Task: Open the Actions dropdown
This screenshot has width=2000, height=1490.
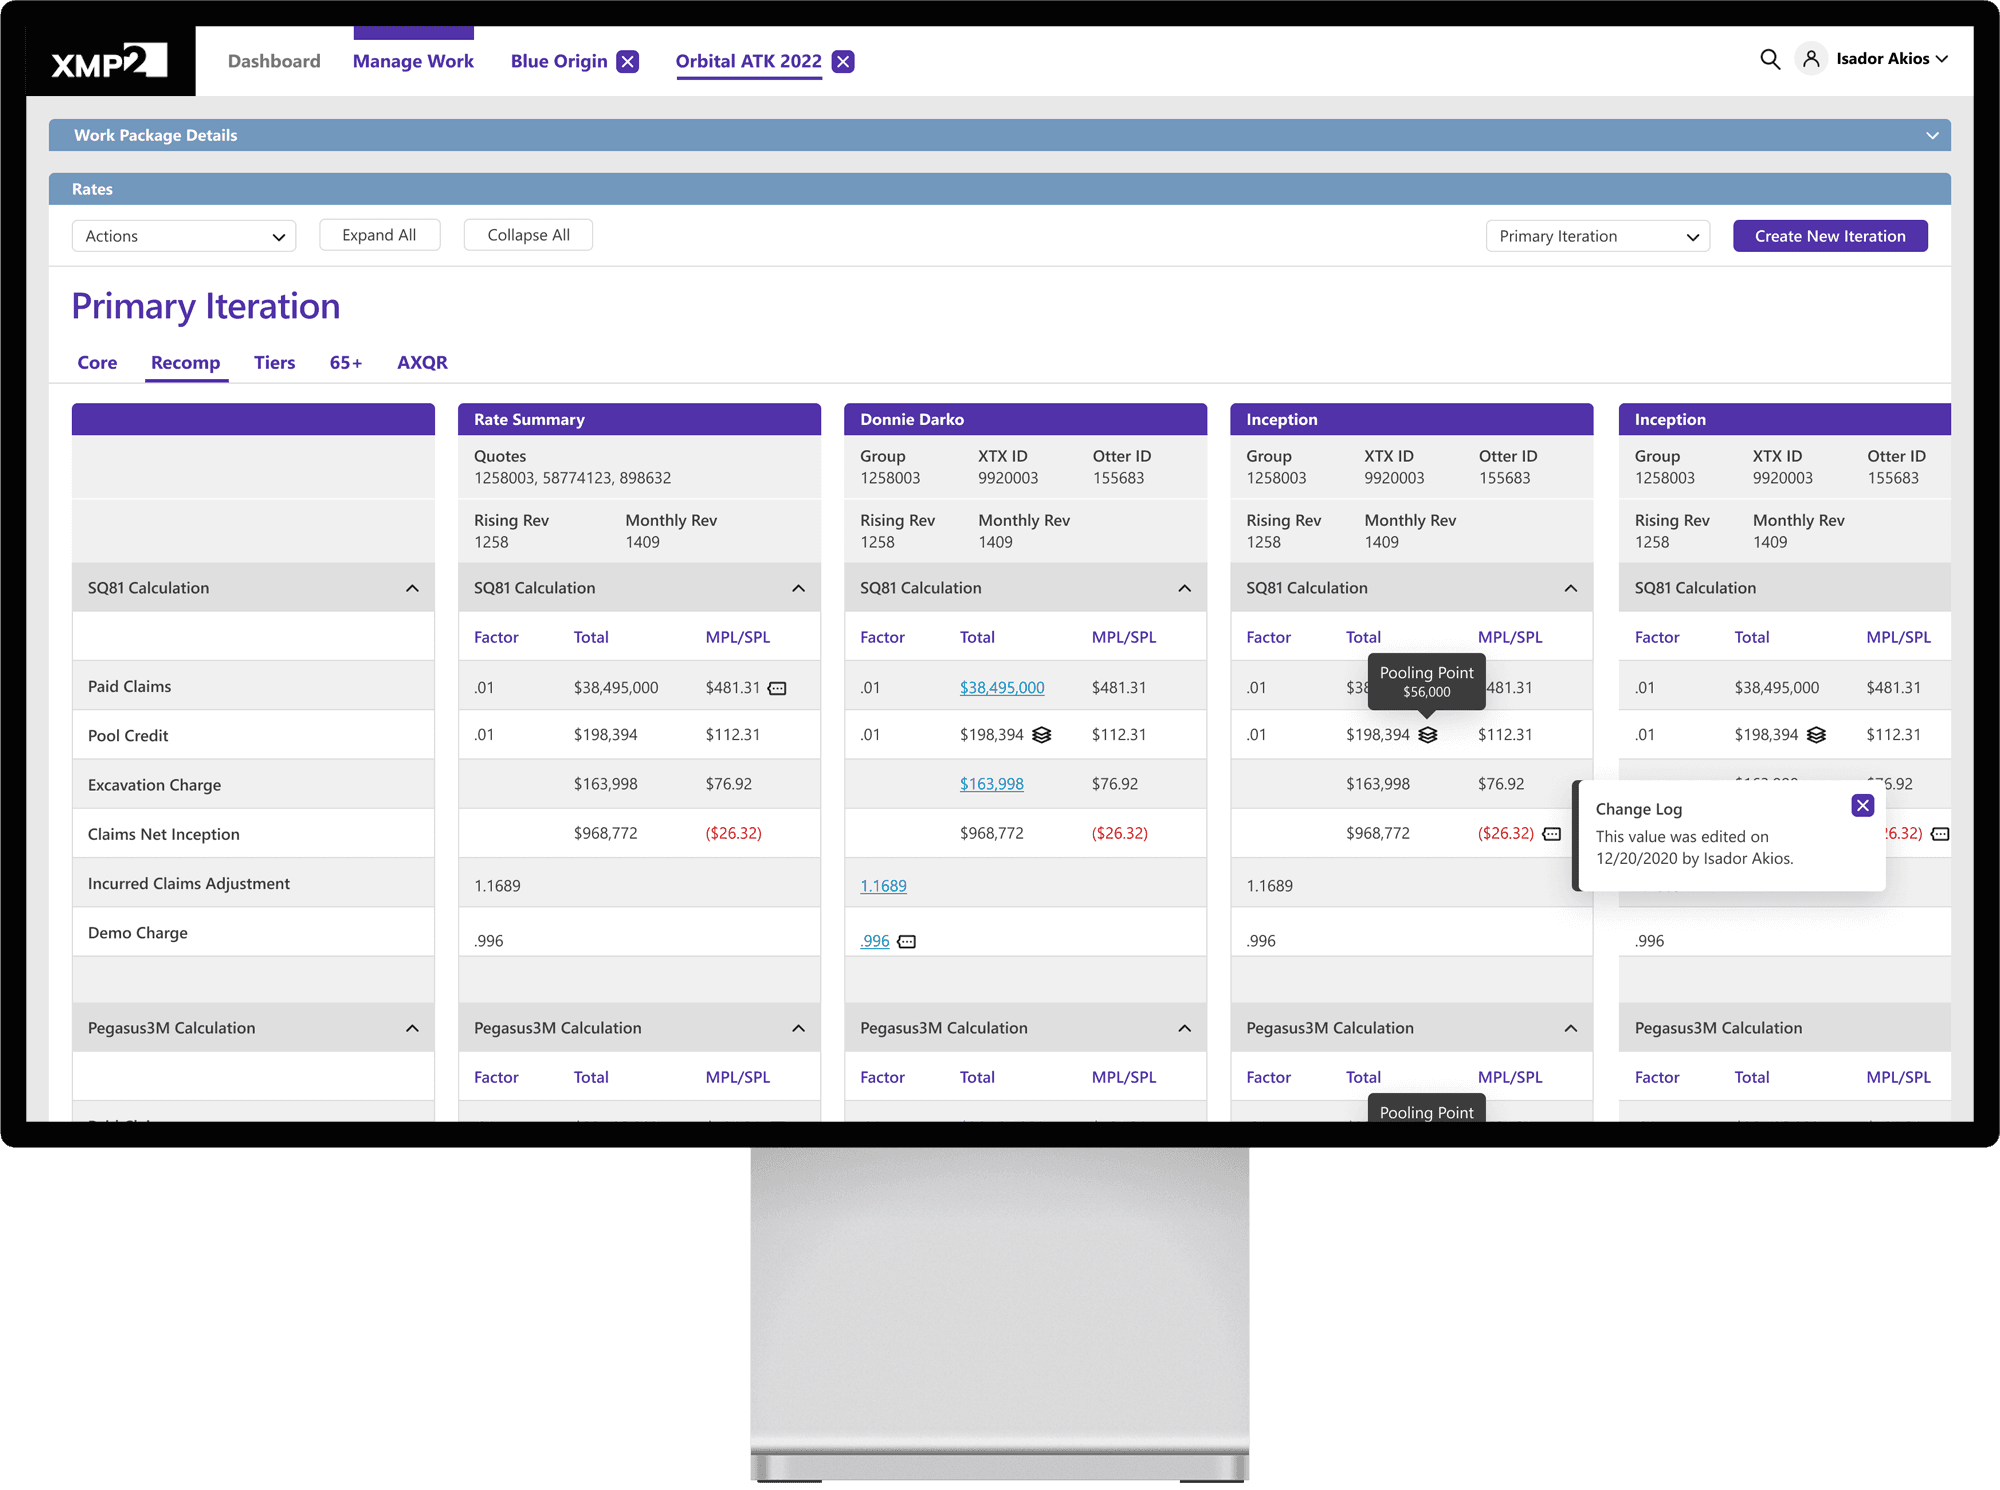Action: click(184, 236)
